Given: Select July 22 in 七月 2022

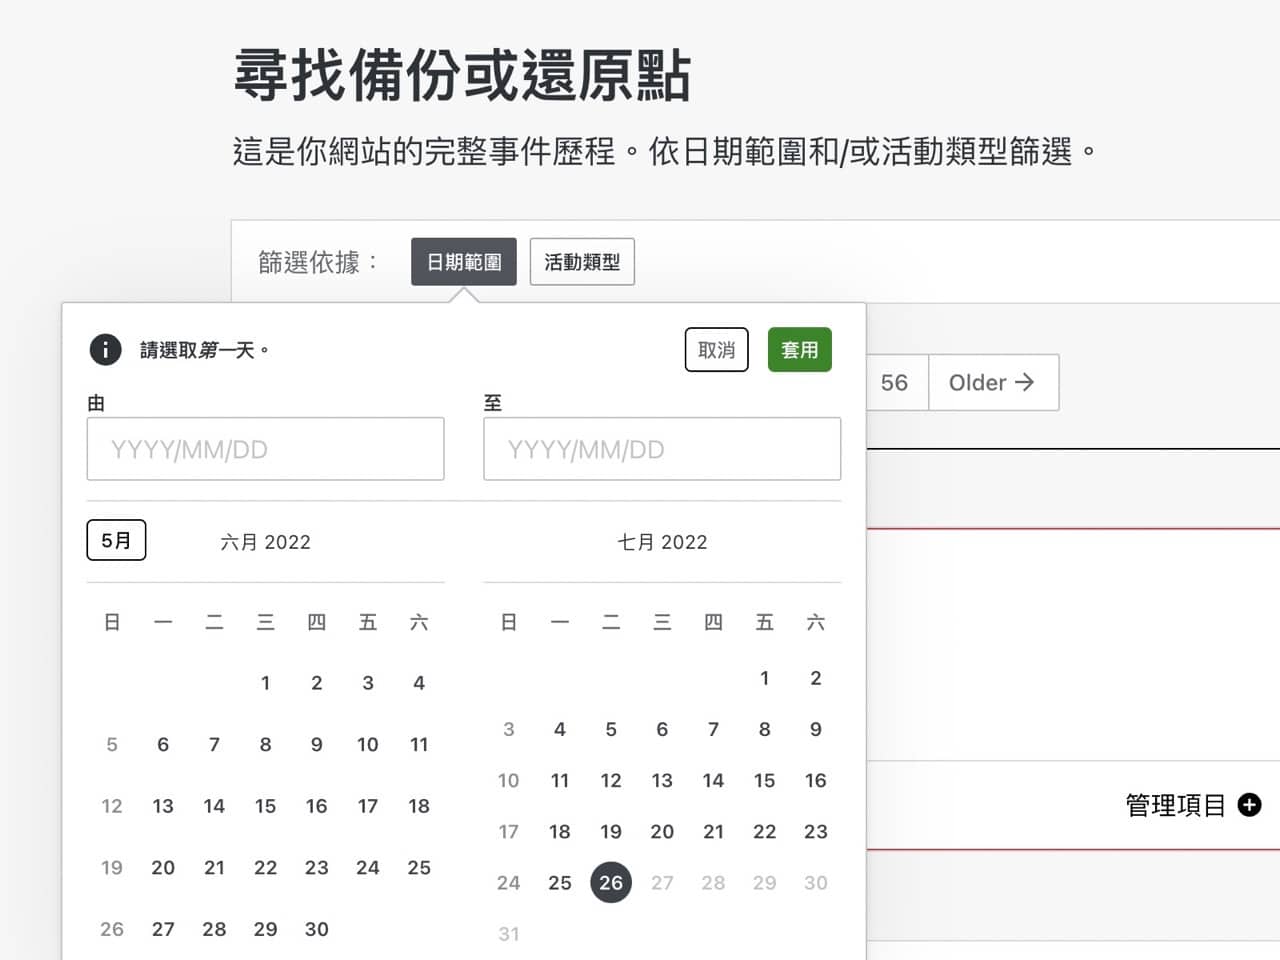Looking at the screenshot, I should pyautogui.click(x=764, y=831).
